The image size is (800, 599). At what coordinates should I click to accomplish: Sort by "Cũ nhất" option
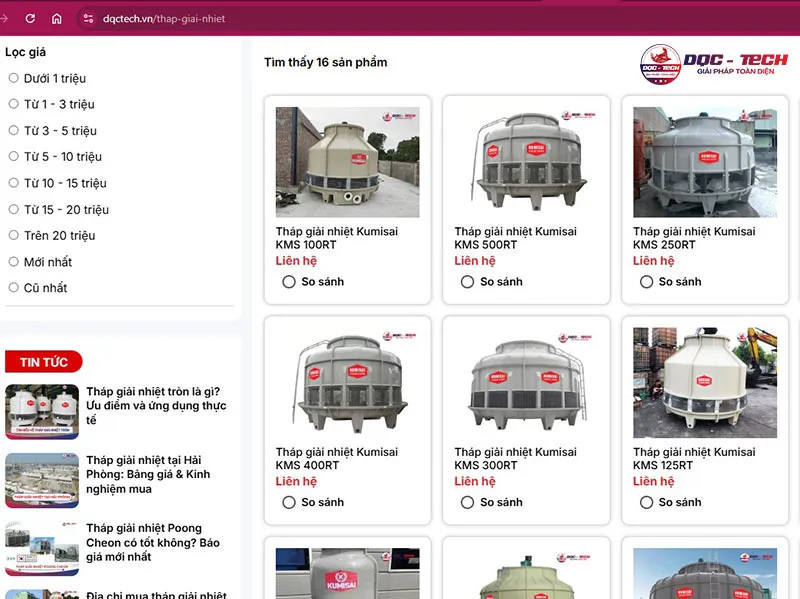[x=14, y=288]
